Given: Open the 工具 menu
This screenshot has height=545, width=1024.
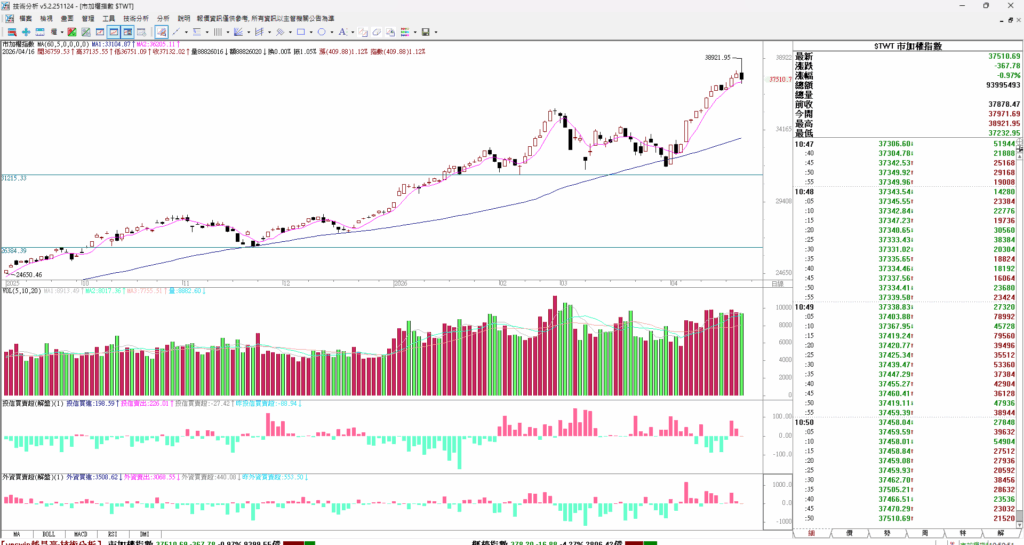Looking at the screenshot, I should click(111, 18).
